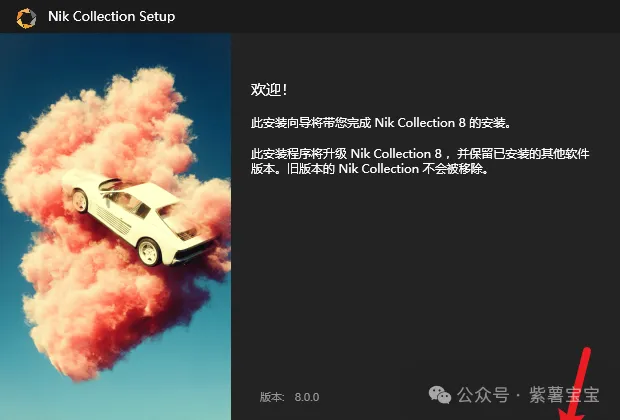The width and height of the screenshot is (620, 420).
Task: Click the 版本: label
Action: (x=272, y=397)
